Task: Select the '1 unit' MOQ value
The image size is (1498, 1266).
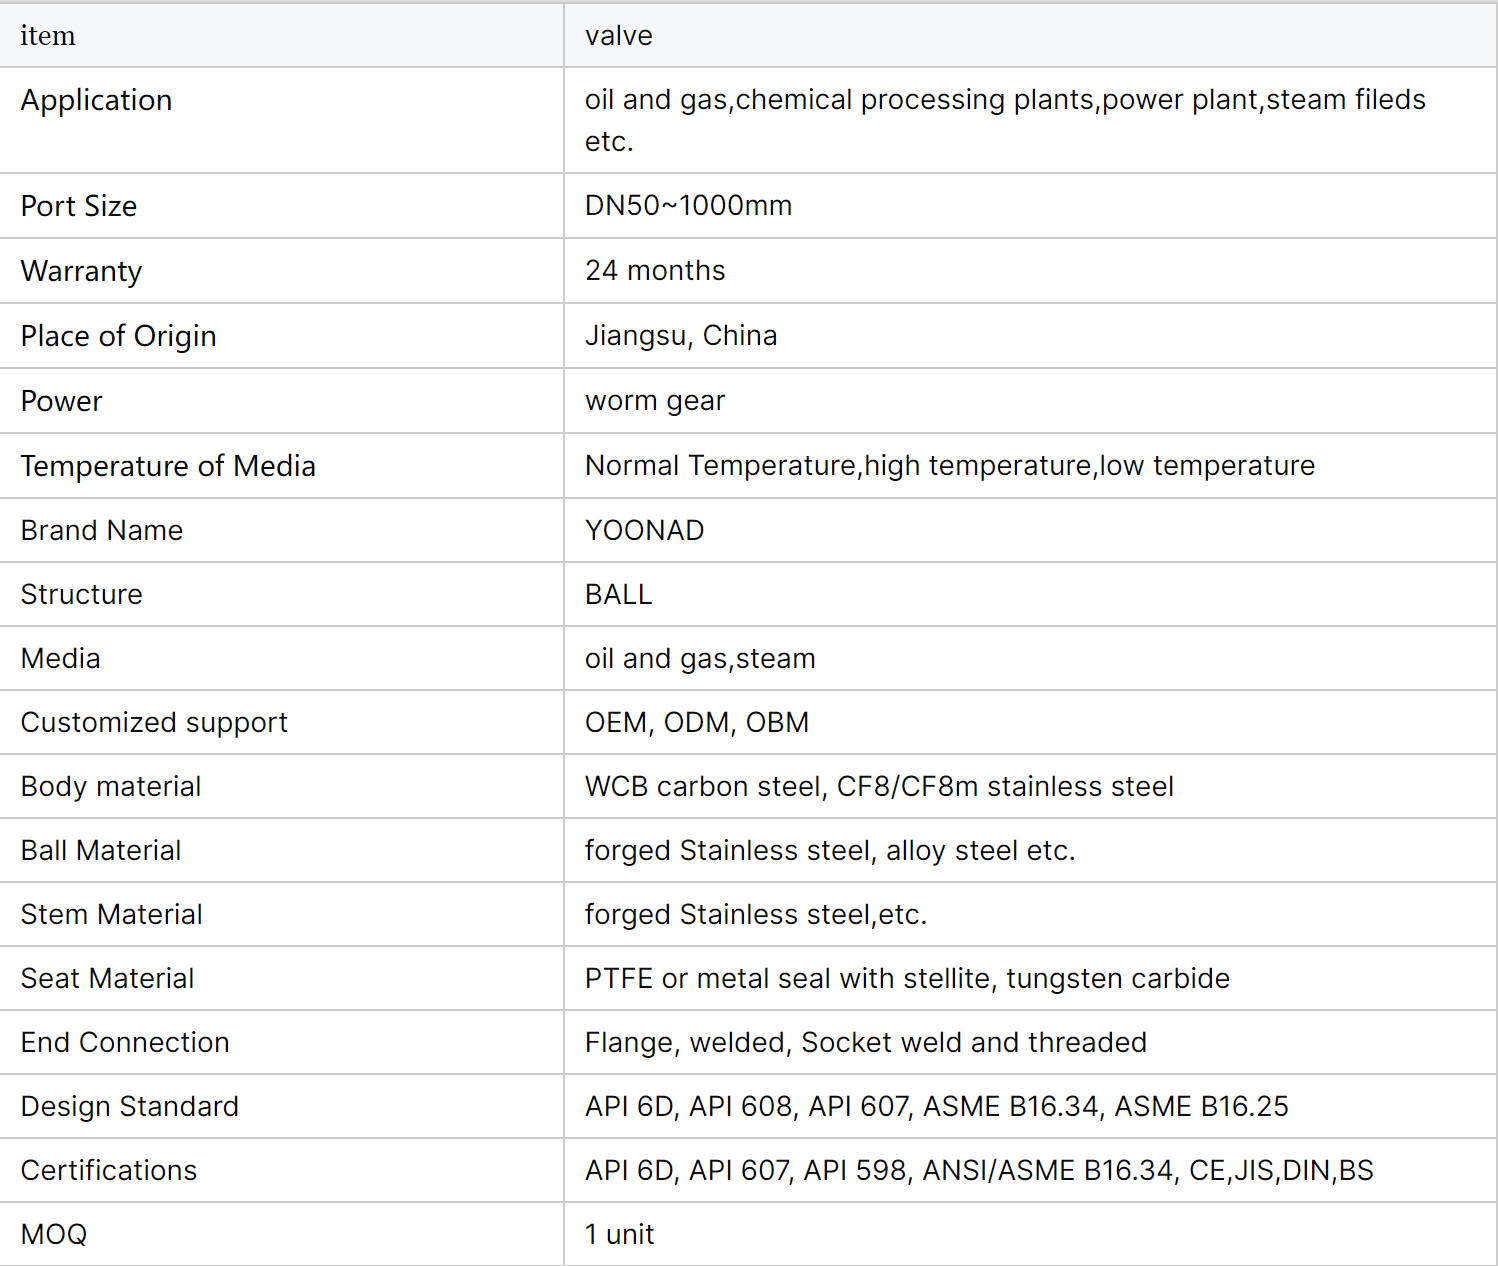Action: click(619, 1234)
